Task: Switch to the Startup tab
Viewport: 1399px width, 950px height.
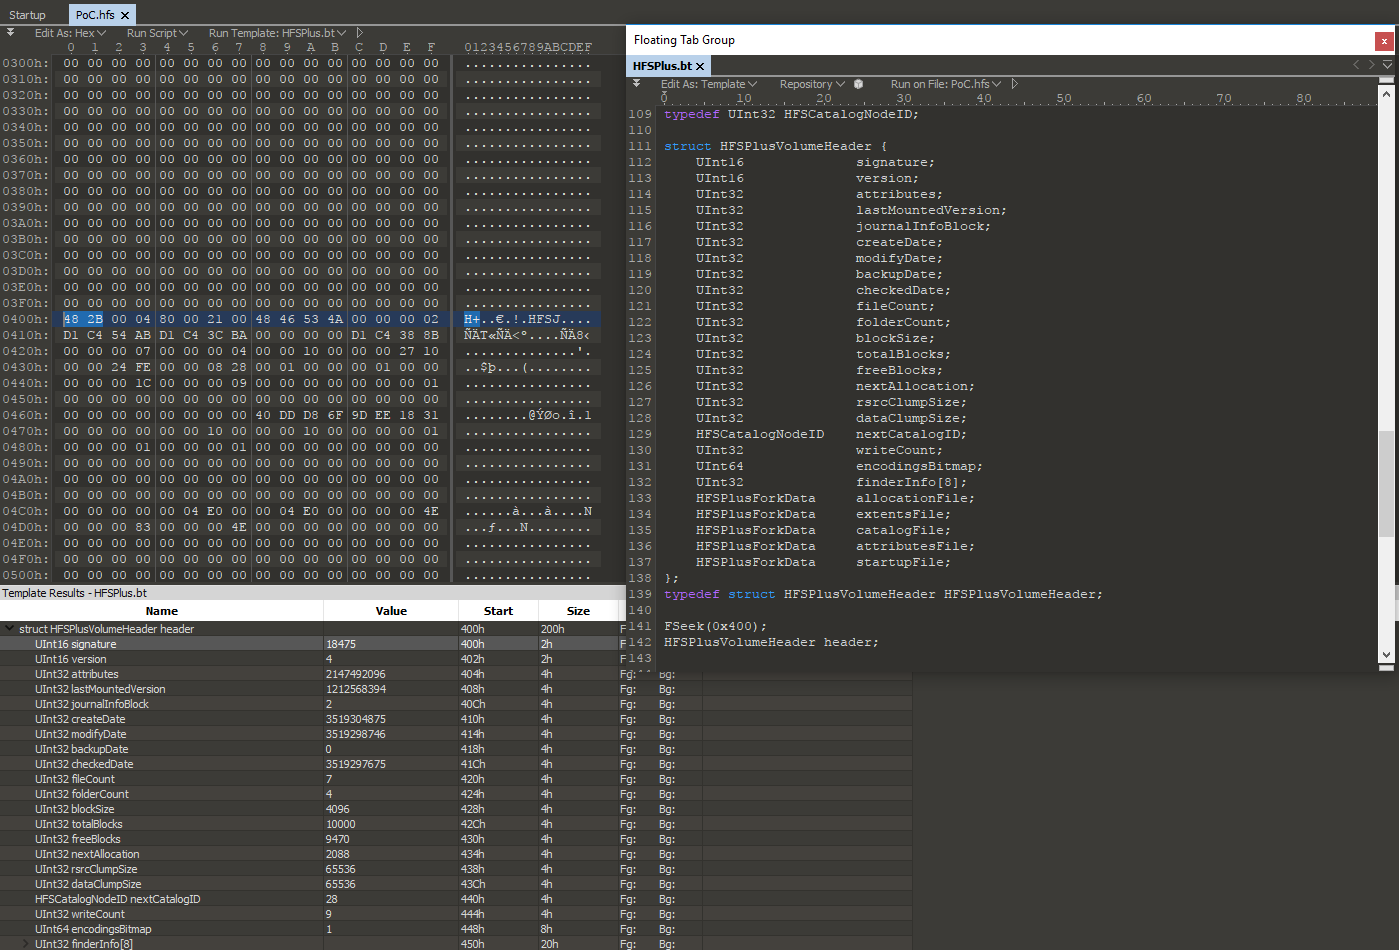Action: tap(28, 15)
